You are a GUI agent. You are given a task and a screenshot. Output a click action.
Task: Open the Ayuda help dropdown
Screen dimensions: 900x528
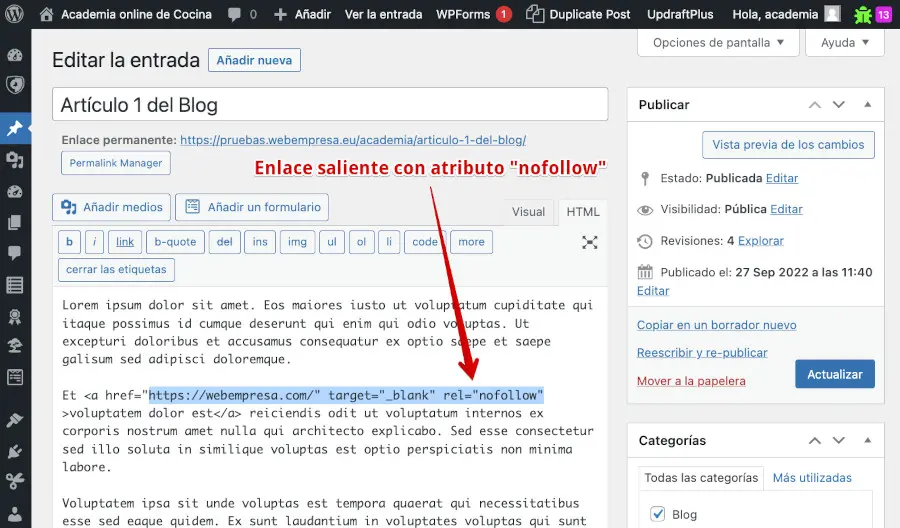(846, 43)
